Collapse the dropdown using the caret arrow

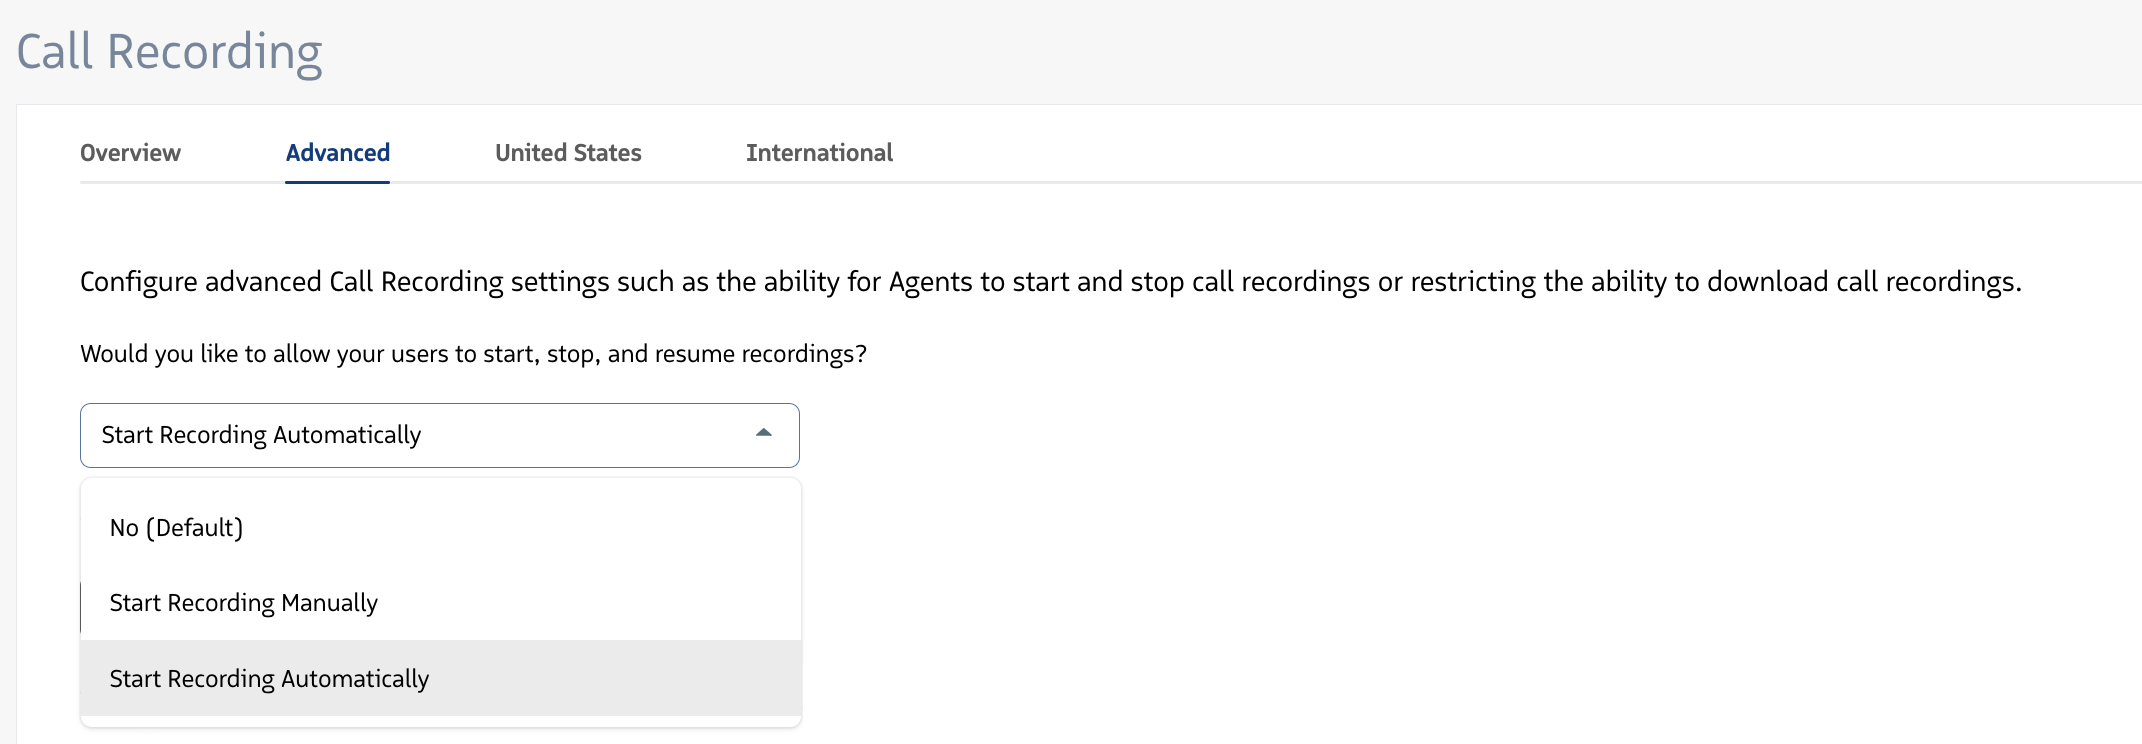[x=764, y=434]
